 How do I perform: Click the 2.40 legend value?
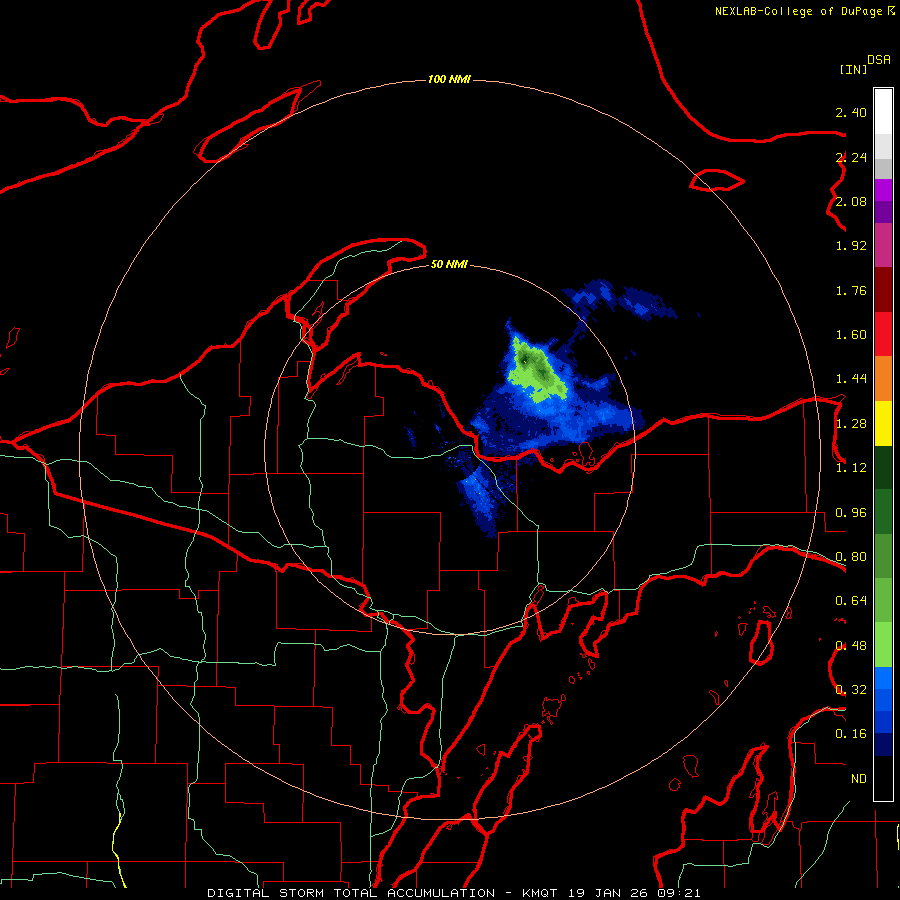pyautogui.click(x=851, y=112)
